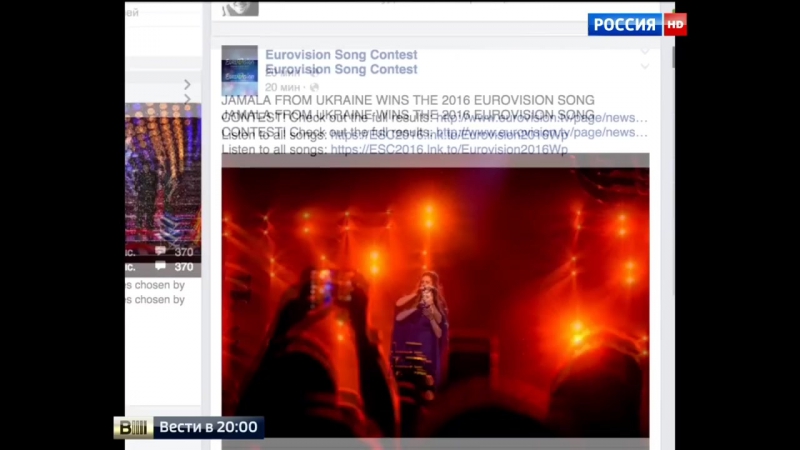Open the post's options chevron beside the page name
The height and width of the screenshot is (450, 800).
pyautogui.click(x=645, y=66)
